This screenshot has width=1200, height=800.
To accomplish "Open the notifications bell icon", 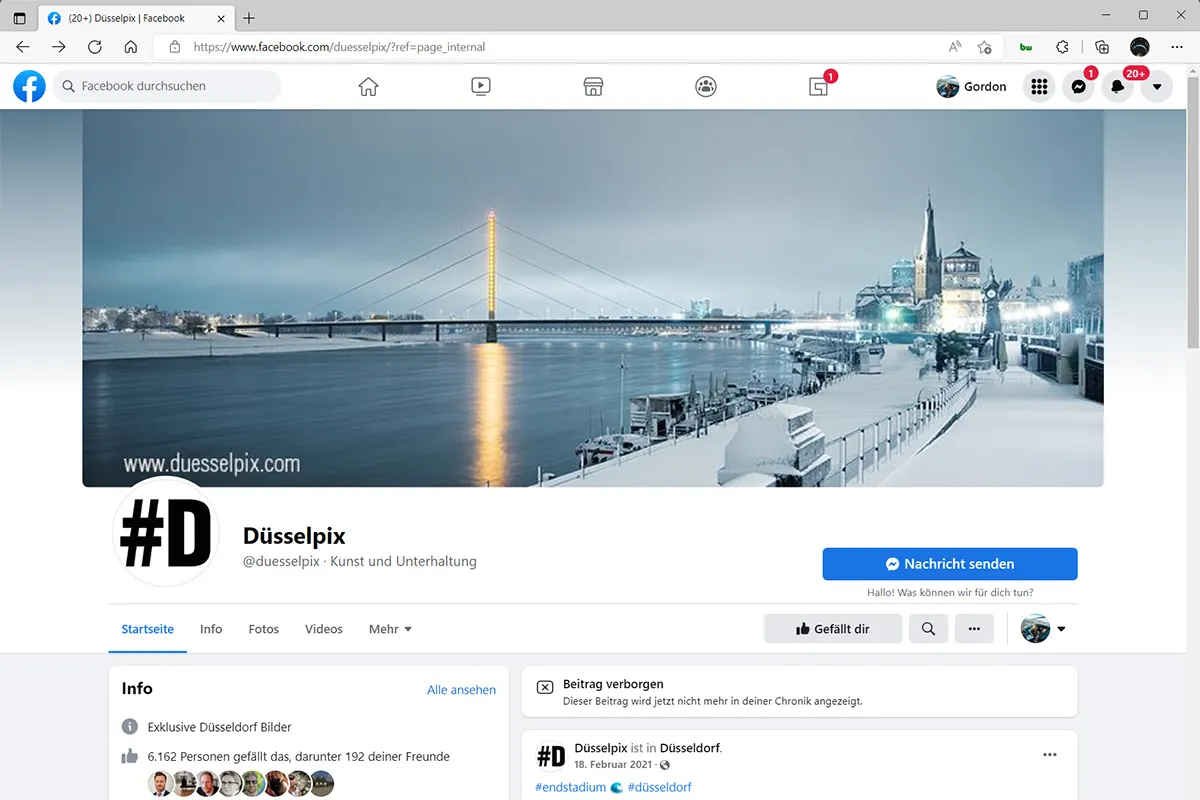I will pyautogui.click(x=1118, y=87).
